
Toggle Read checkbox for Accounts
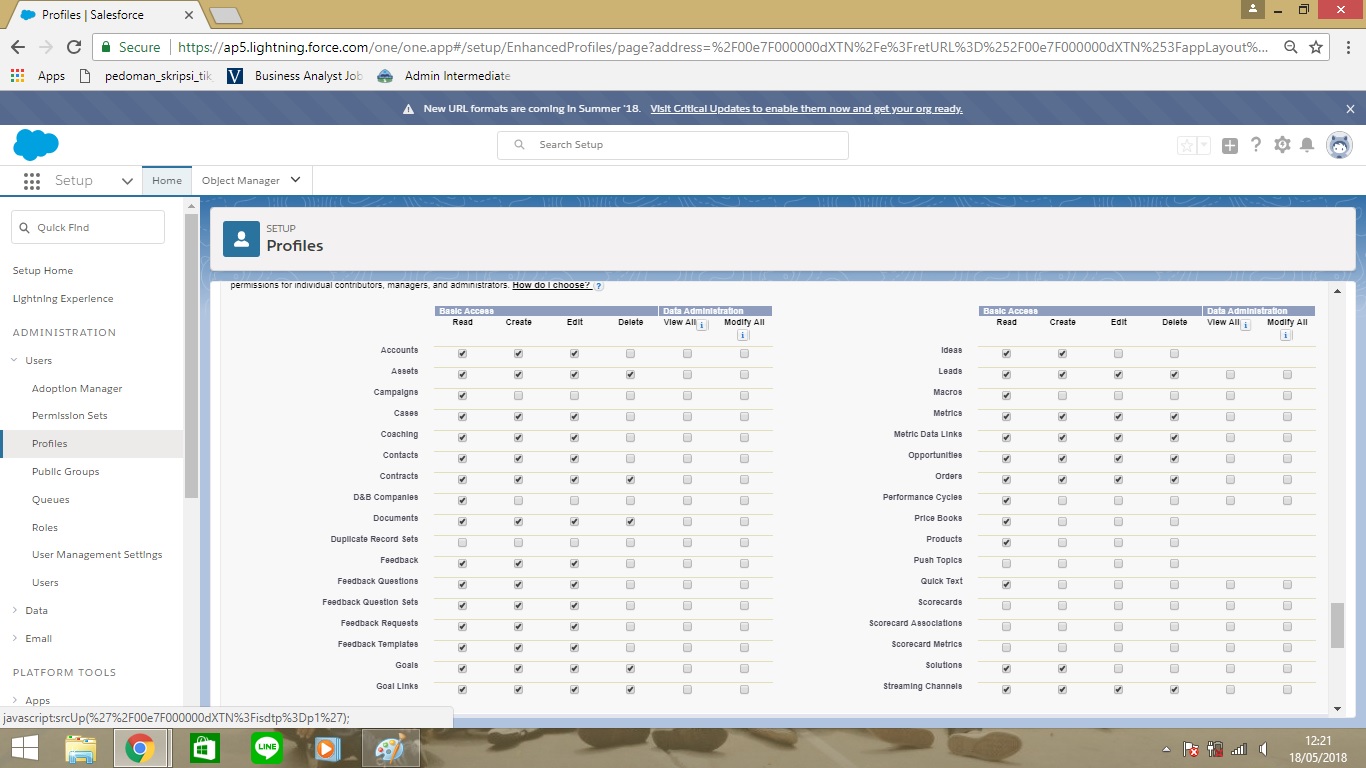pos(462,354)
